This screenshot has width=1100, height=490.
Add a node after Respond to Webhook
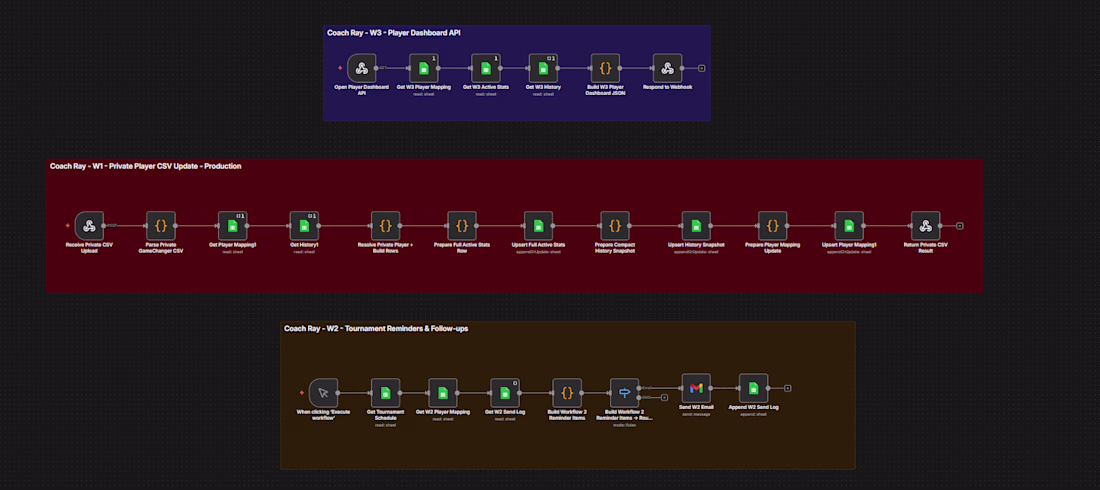pyautogui.click(x=702, y=68)
